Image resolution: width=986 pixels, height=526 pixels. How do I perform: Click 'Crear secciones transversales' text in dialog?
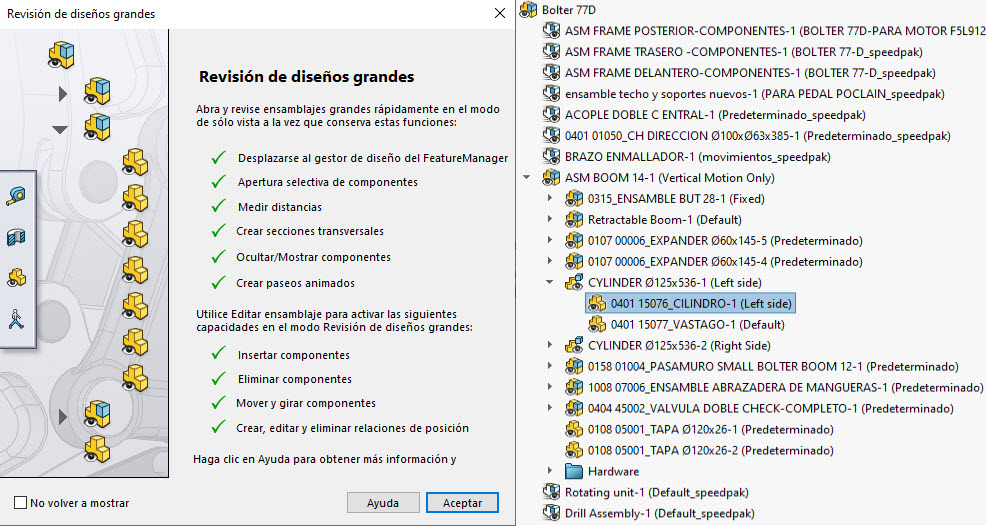click(310, 232)
